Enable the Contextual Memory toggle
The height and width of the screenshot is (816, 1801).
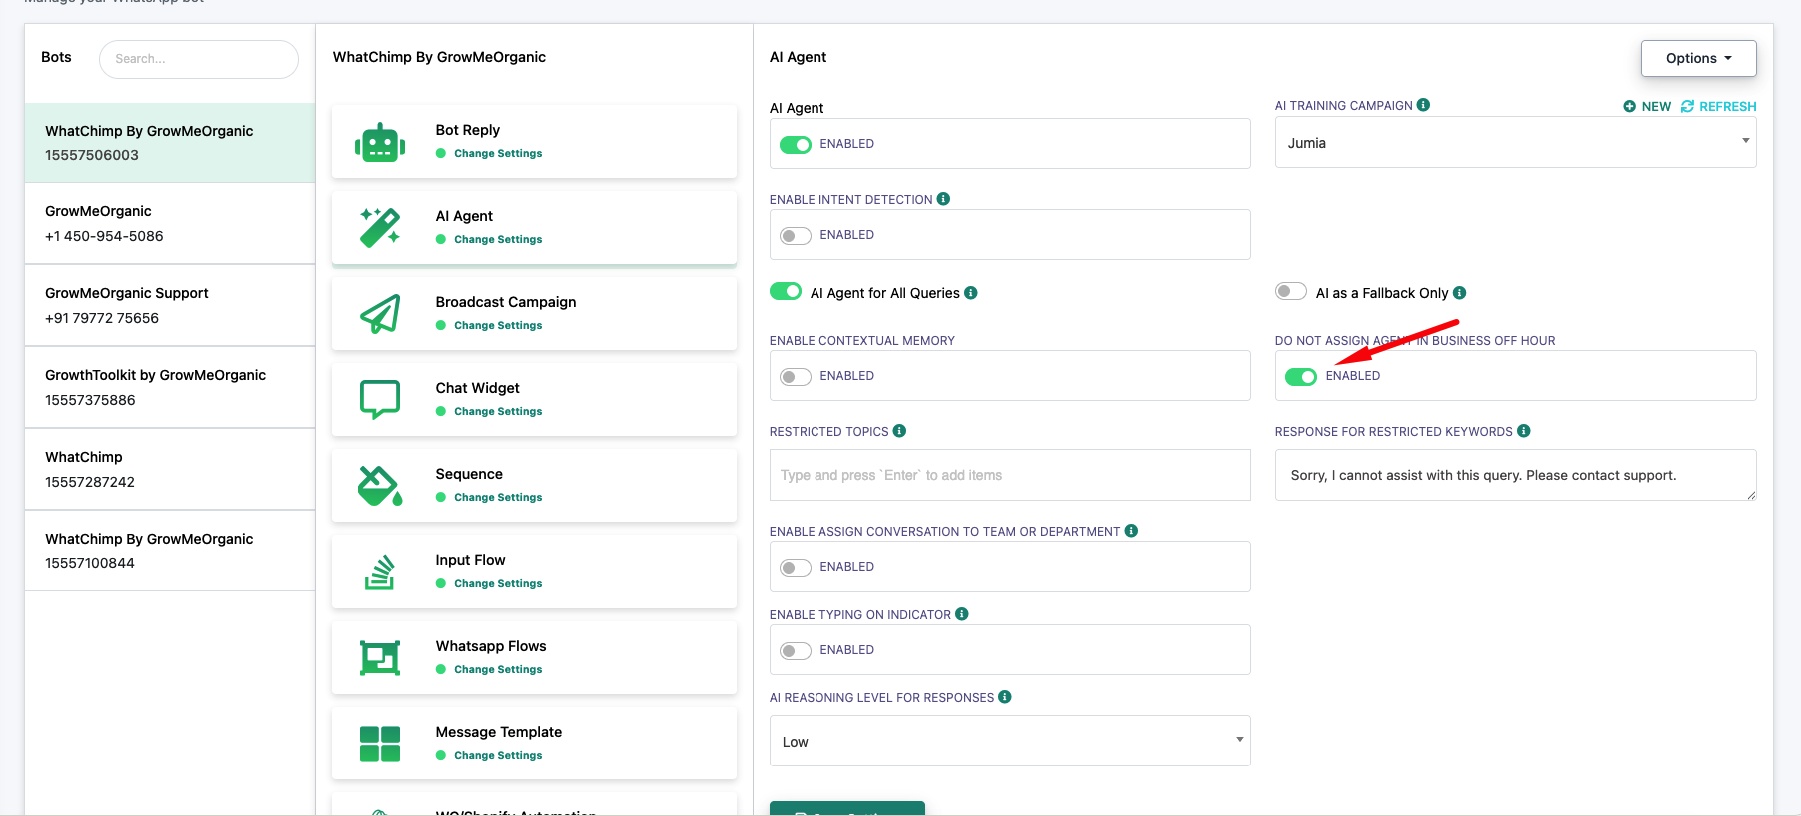pyautogui.click(x=796, y=377)
